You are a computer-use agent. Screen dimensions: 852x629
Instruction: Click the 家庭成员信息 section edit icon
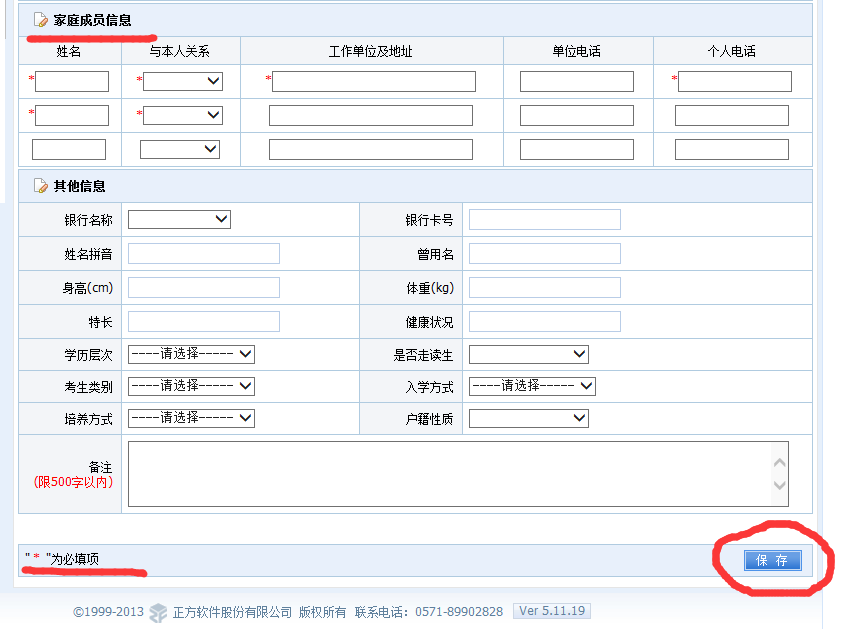(x=40, y=20)
